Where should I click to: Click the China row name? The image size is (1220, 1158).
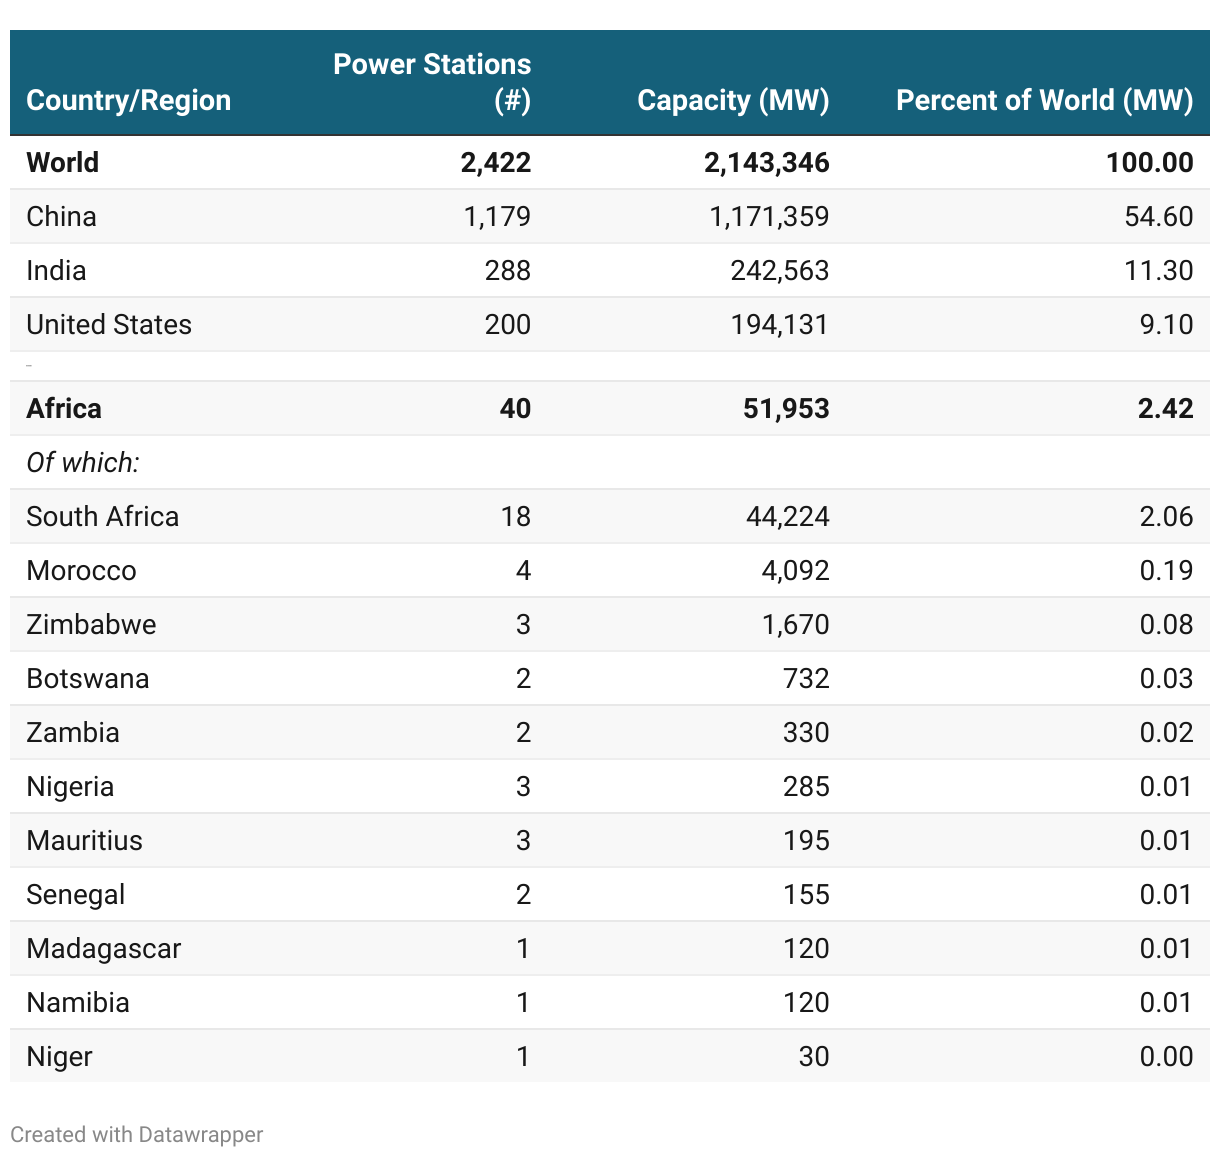click(62, 216)
